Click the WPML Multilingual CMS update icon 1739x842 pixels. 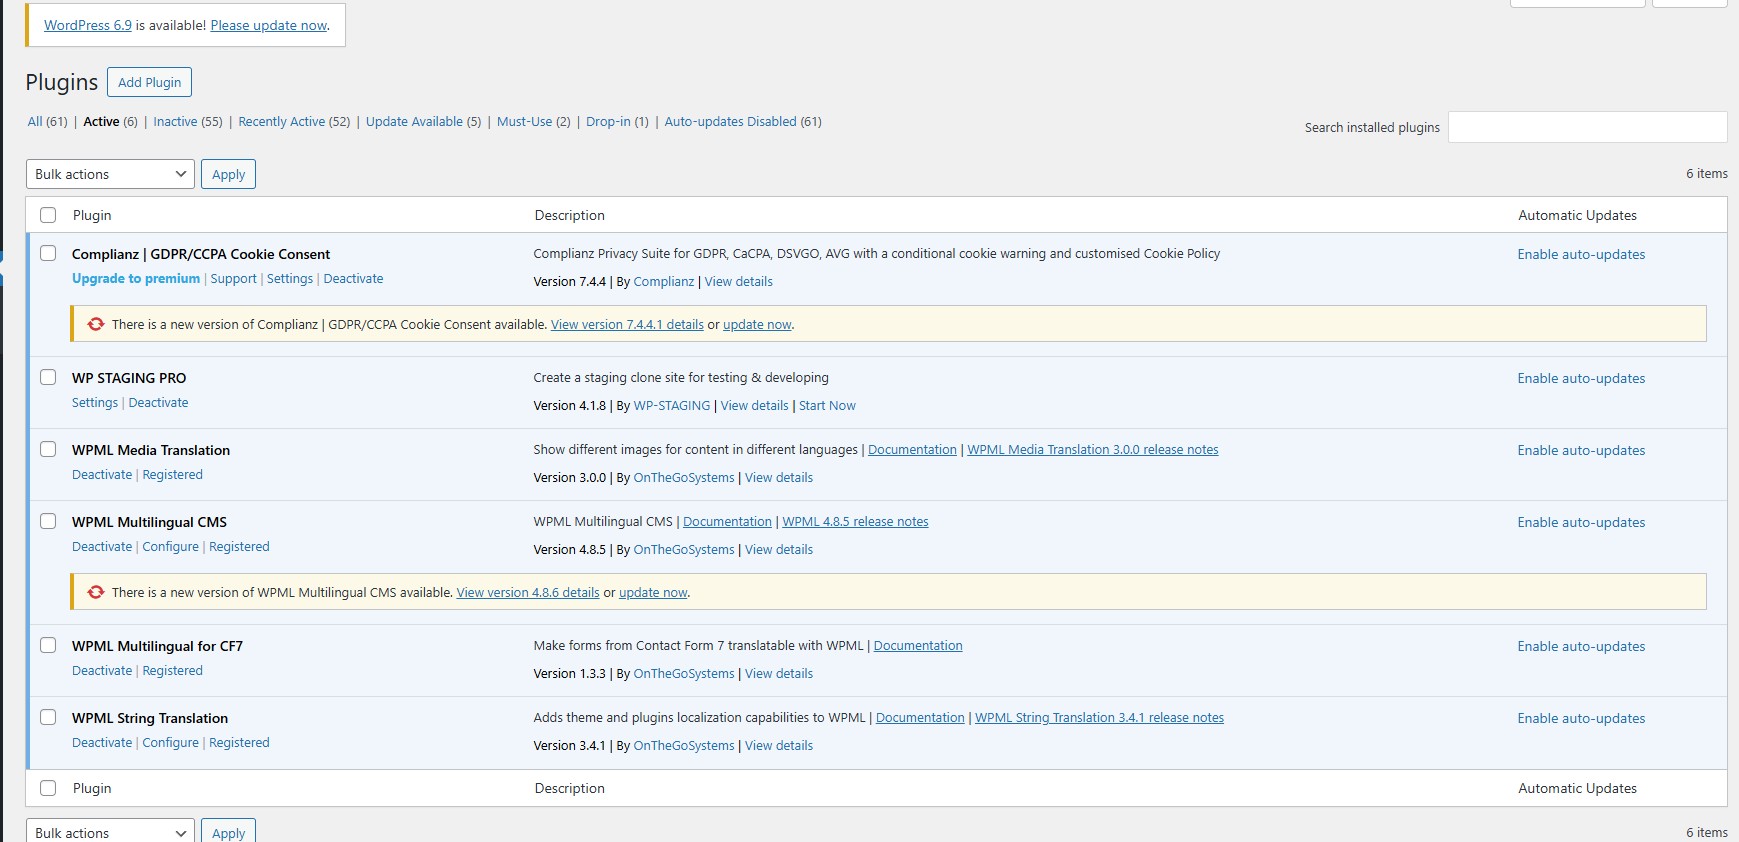tap(96, 592)
